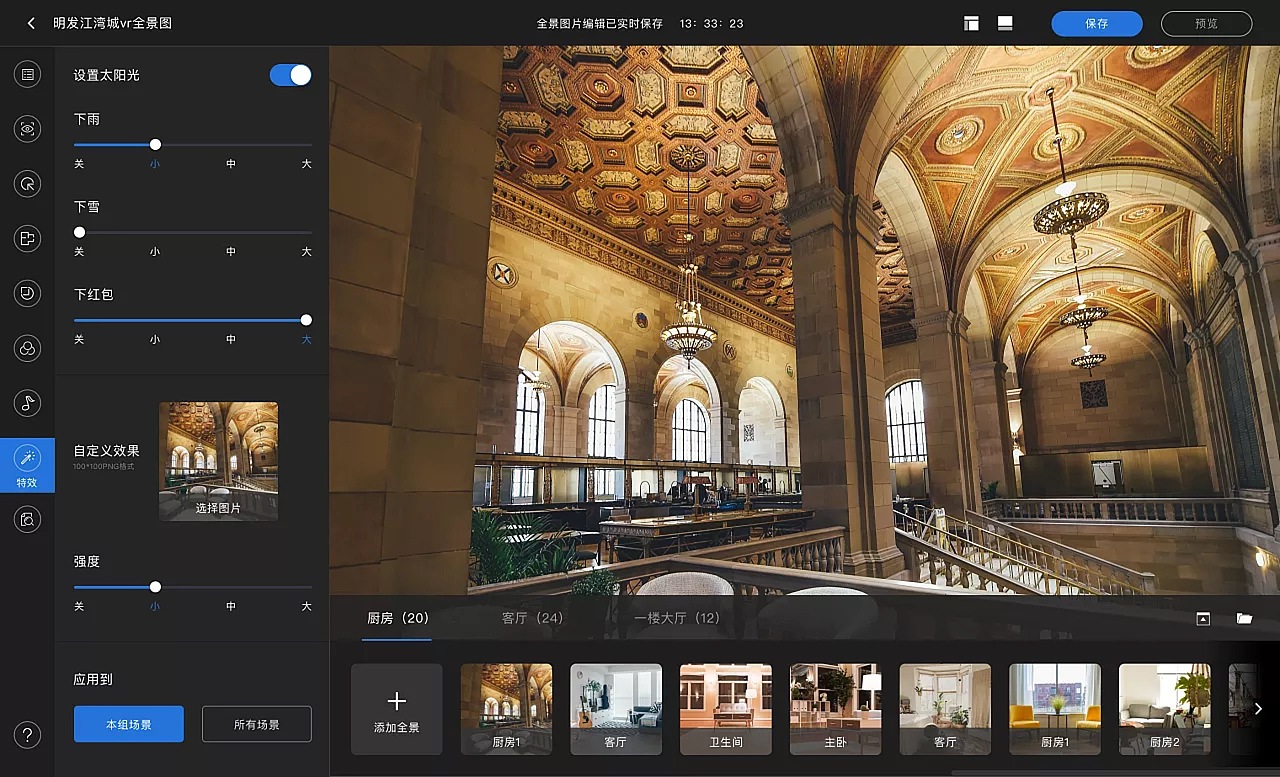Open the document search tool in sidebar
The height and width of the screenshot is (777, 1280).
click(x=28, y=519)
